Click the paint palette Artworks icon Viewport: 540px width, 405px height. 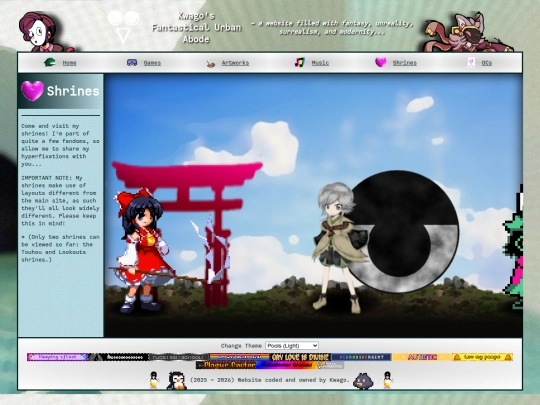coord(211,63)
